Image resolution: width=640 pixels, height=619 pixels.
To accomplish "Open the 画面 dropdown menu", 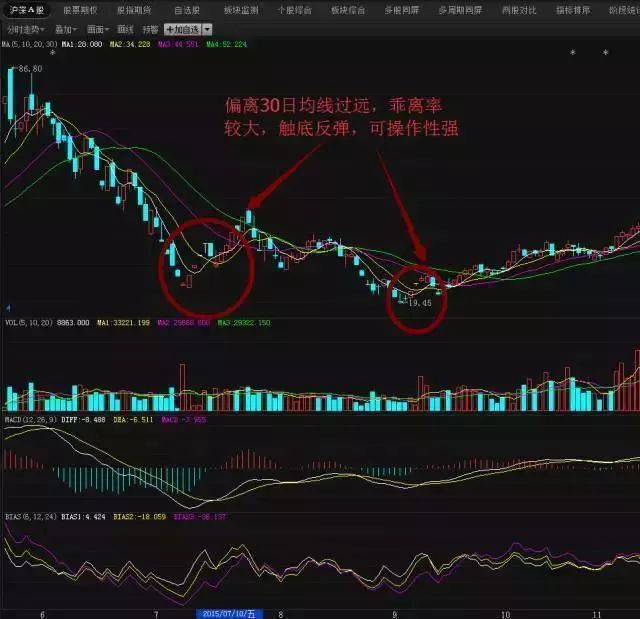I will pos(98,29).
